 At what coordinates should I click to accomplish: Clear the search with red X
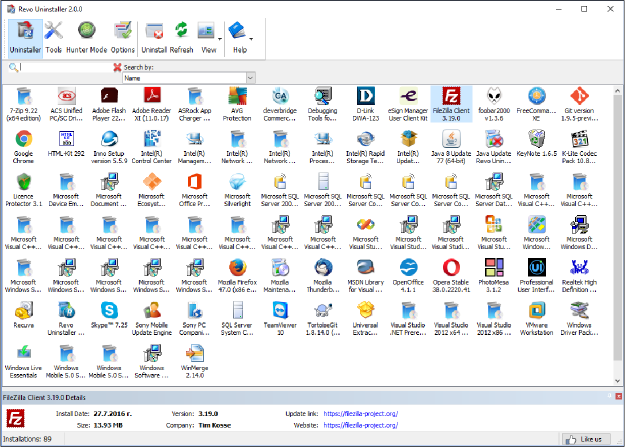[117, 67]
